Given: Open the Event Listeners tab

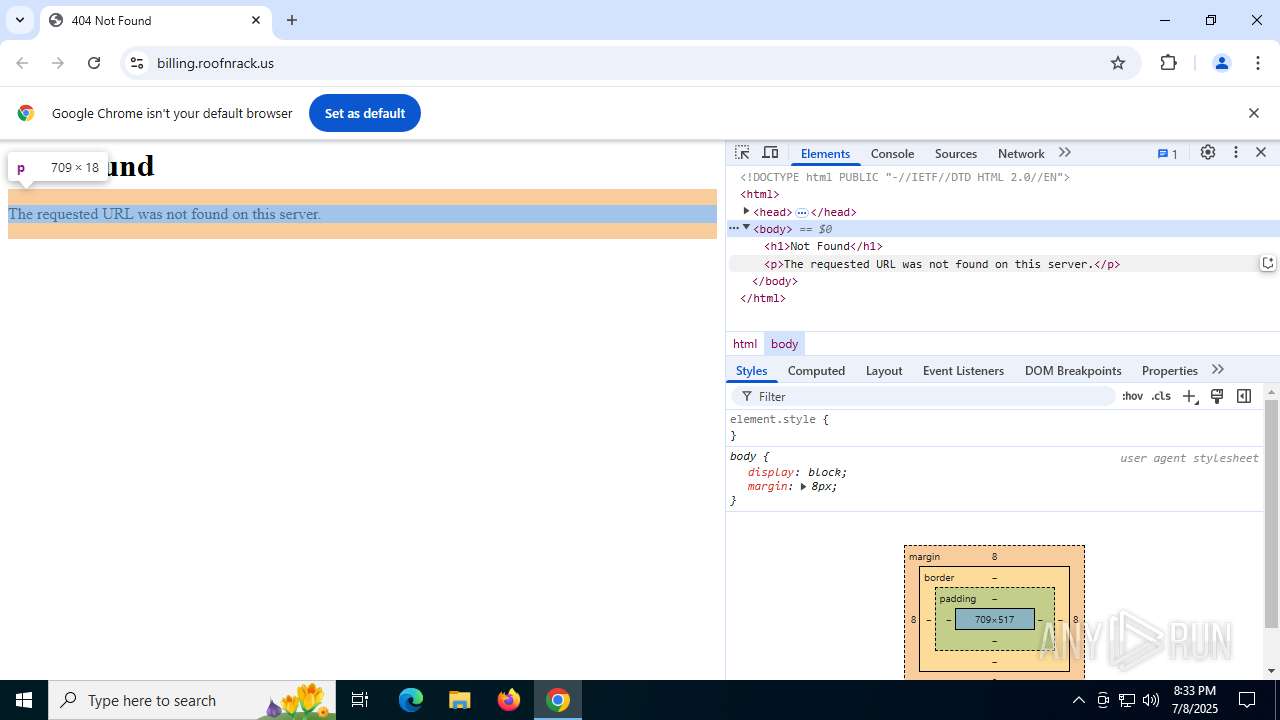Looking at the screenshot, I should pyautogui.click(x=963, y=371).
